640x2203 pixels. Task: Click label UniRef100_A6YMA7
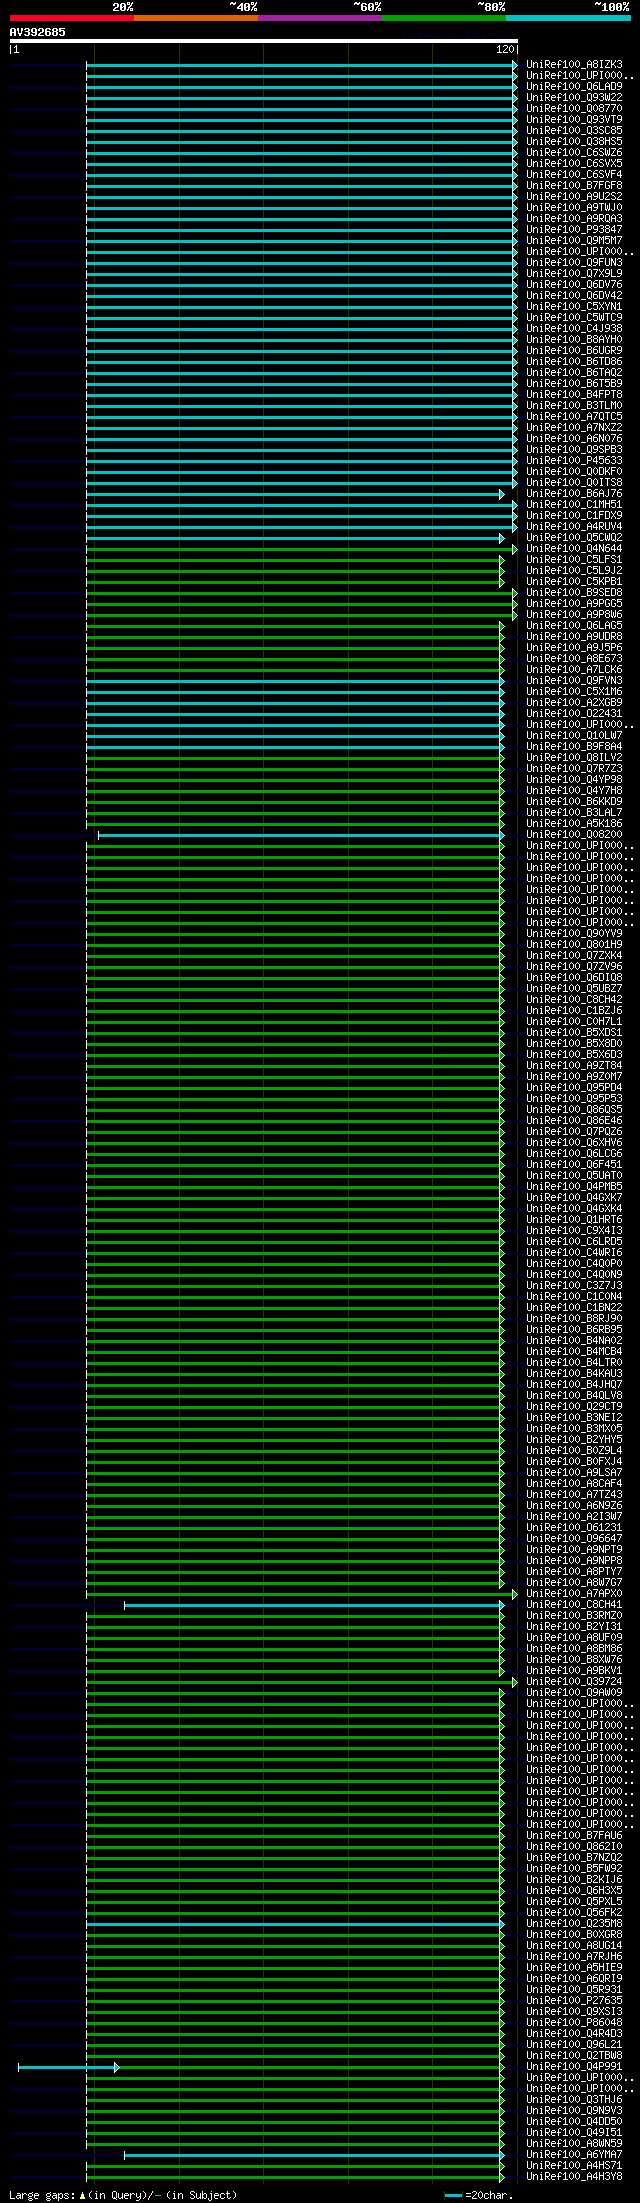(x=574, y=2155)
